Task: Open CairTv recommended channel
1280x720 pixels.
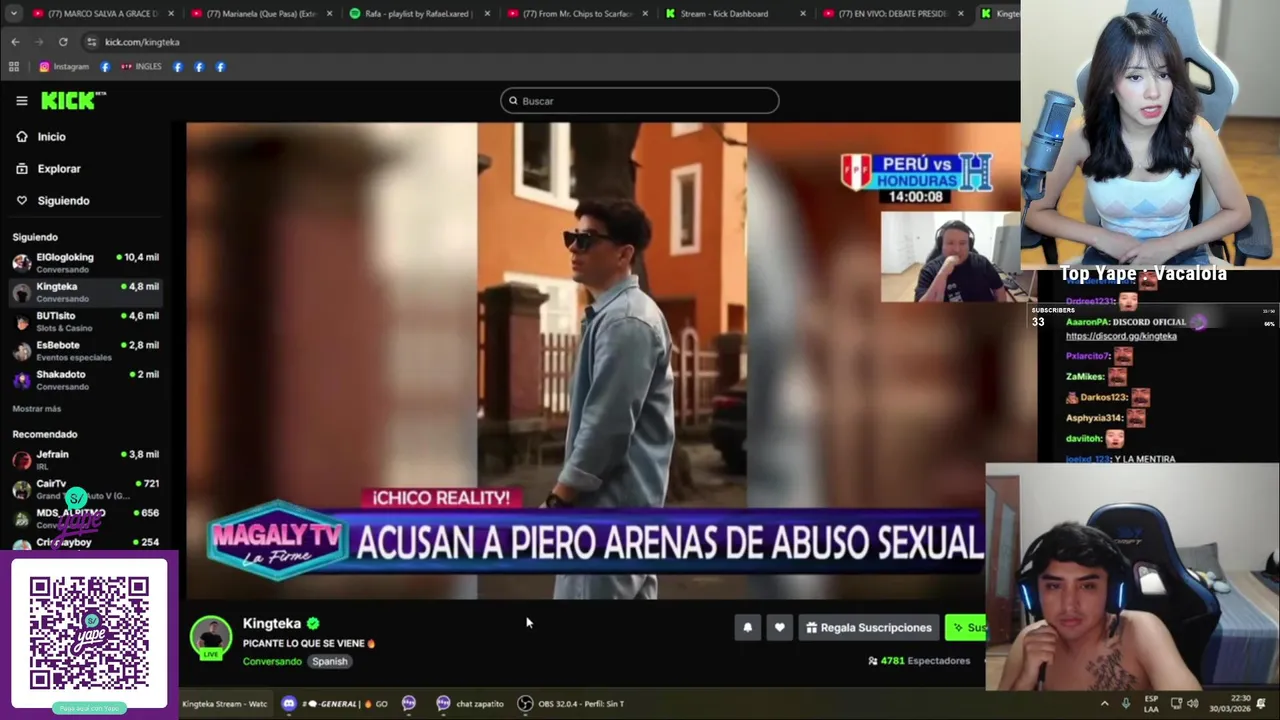Action: [x=88, y=489]
